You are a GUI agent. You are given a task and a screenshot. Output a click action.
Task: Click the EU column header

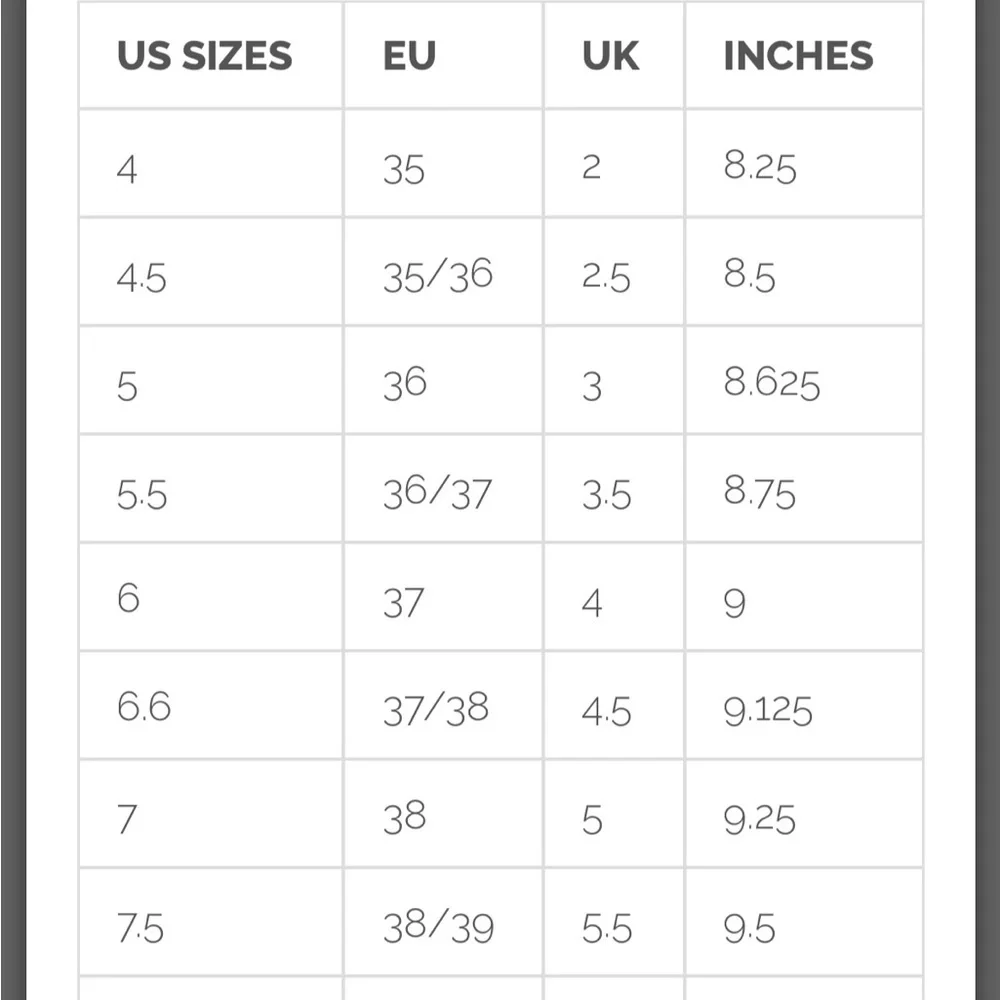(409, 56)
